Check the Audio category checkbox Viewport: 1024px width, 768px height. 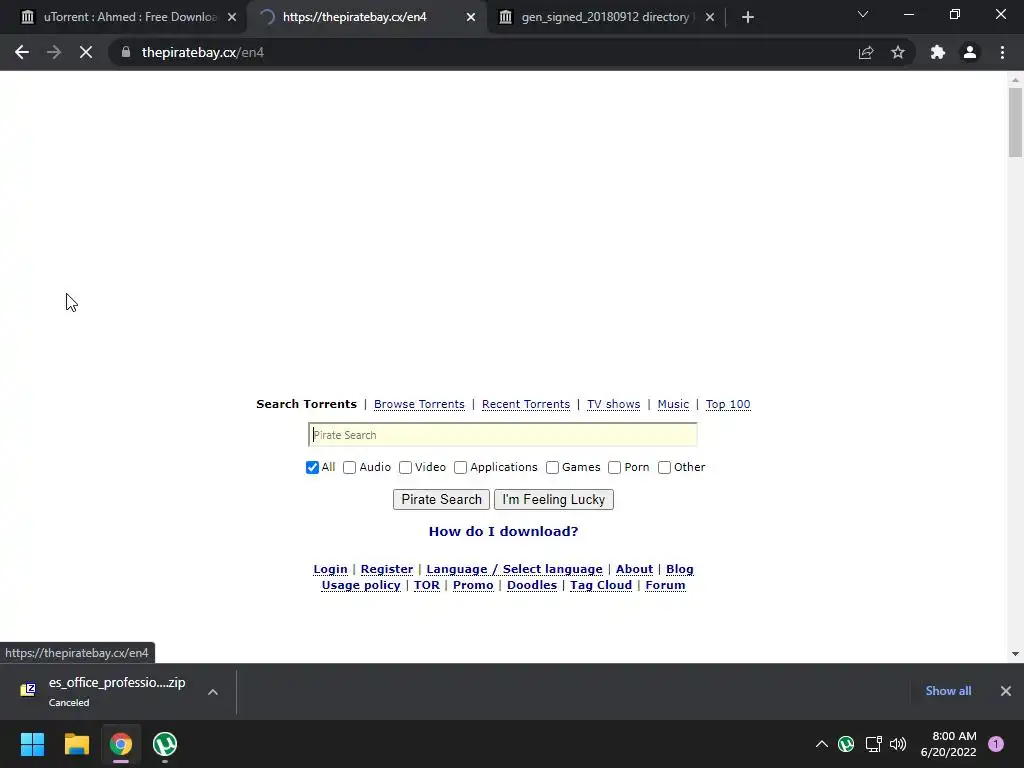[x=349, y=468]
